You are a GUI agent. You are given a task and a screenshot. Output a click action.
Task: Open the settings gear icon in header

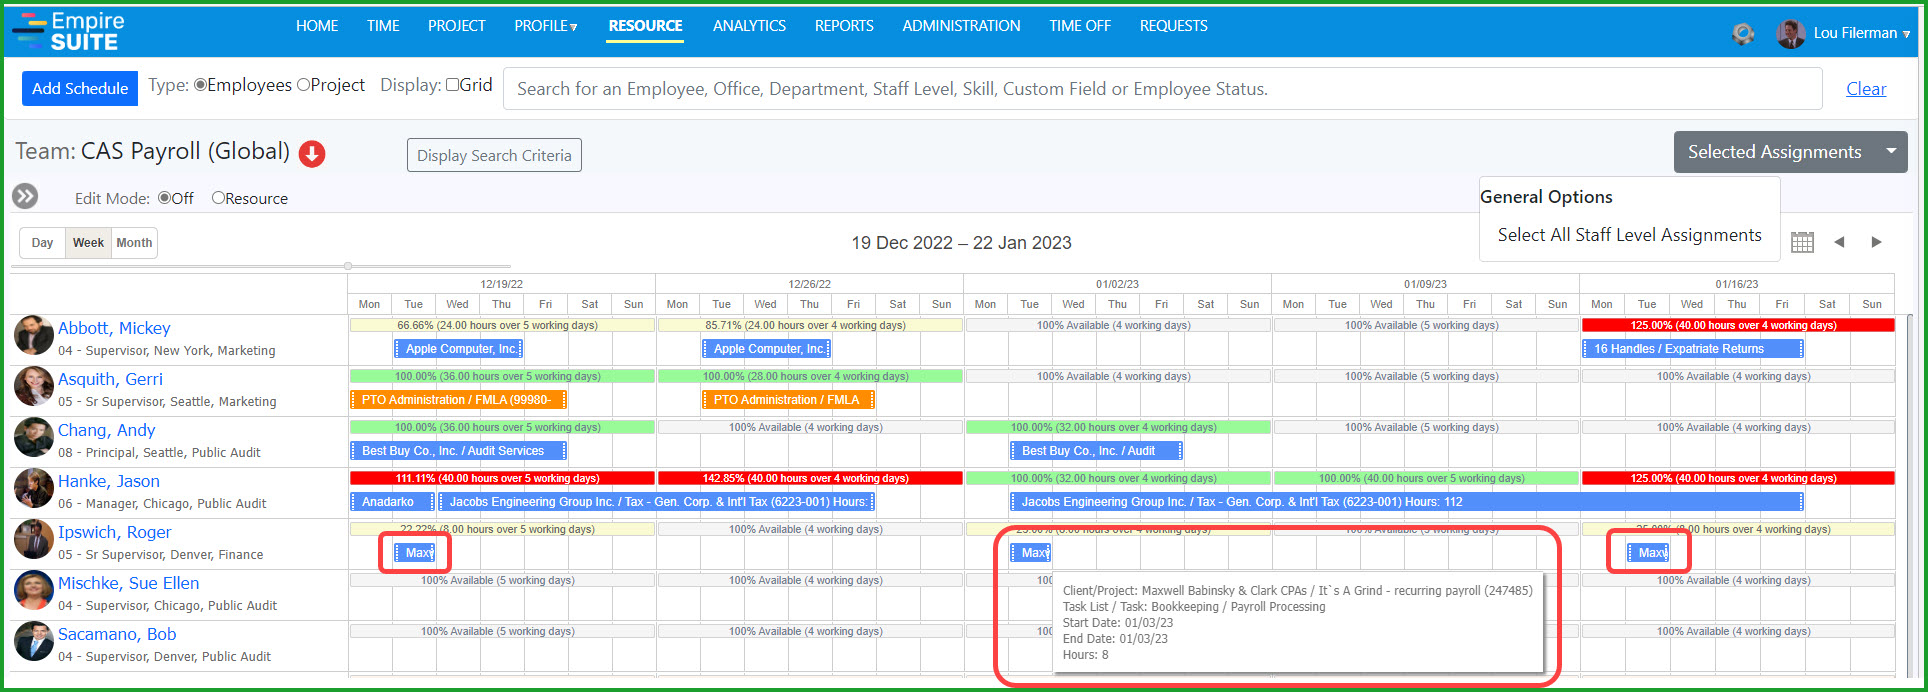pyautogui.click(x=1743, y=34)
